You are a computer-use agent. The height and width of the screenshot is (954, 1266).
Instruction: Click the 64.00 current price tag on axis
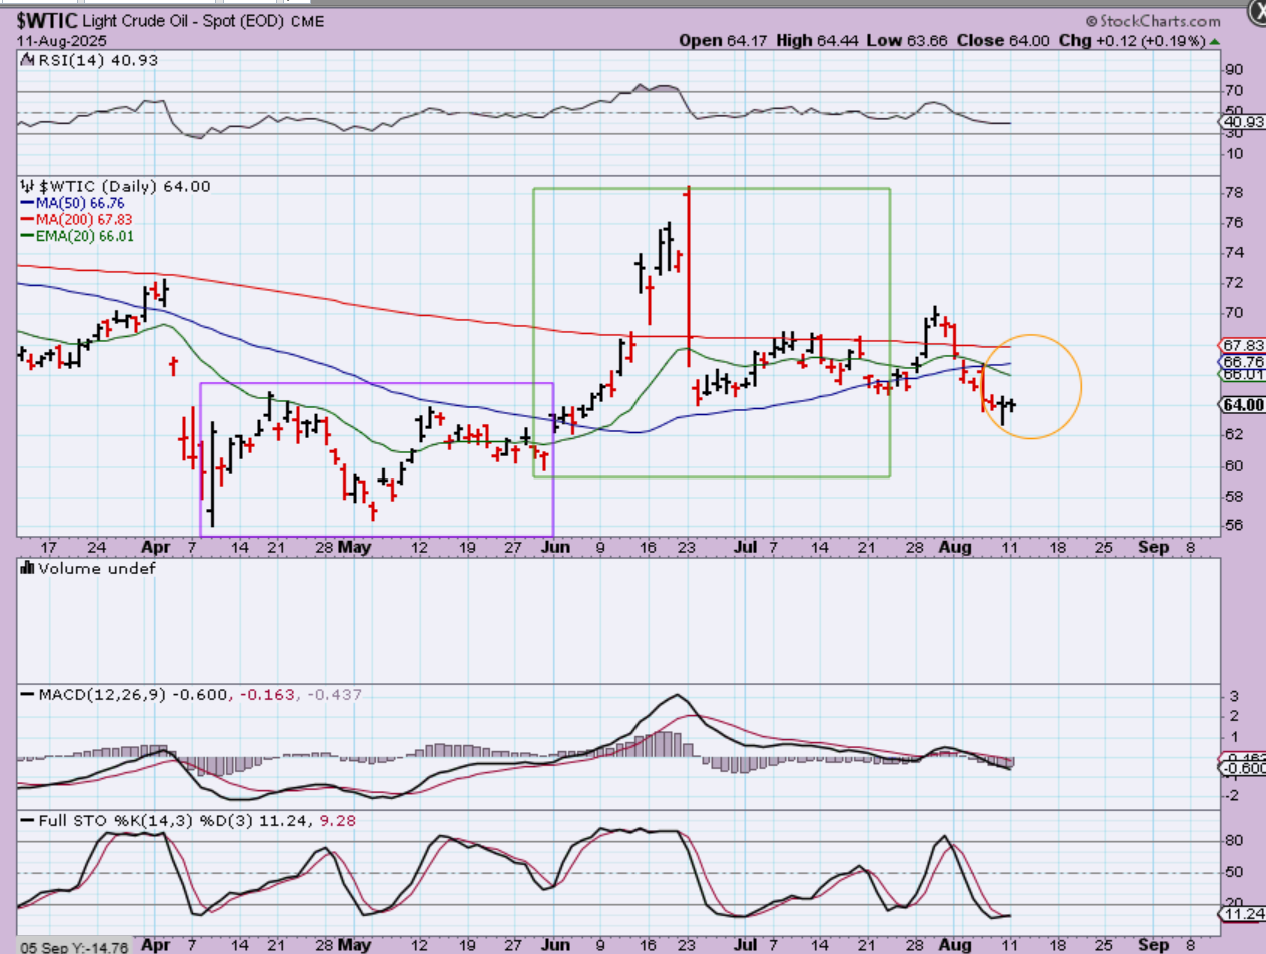[x=1243, y=405]
